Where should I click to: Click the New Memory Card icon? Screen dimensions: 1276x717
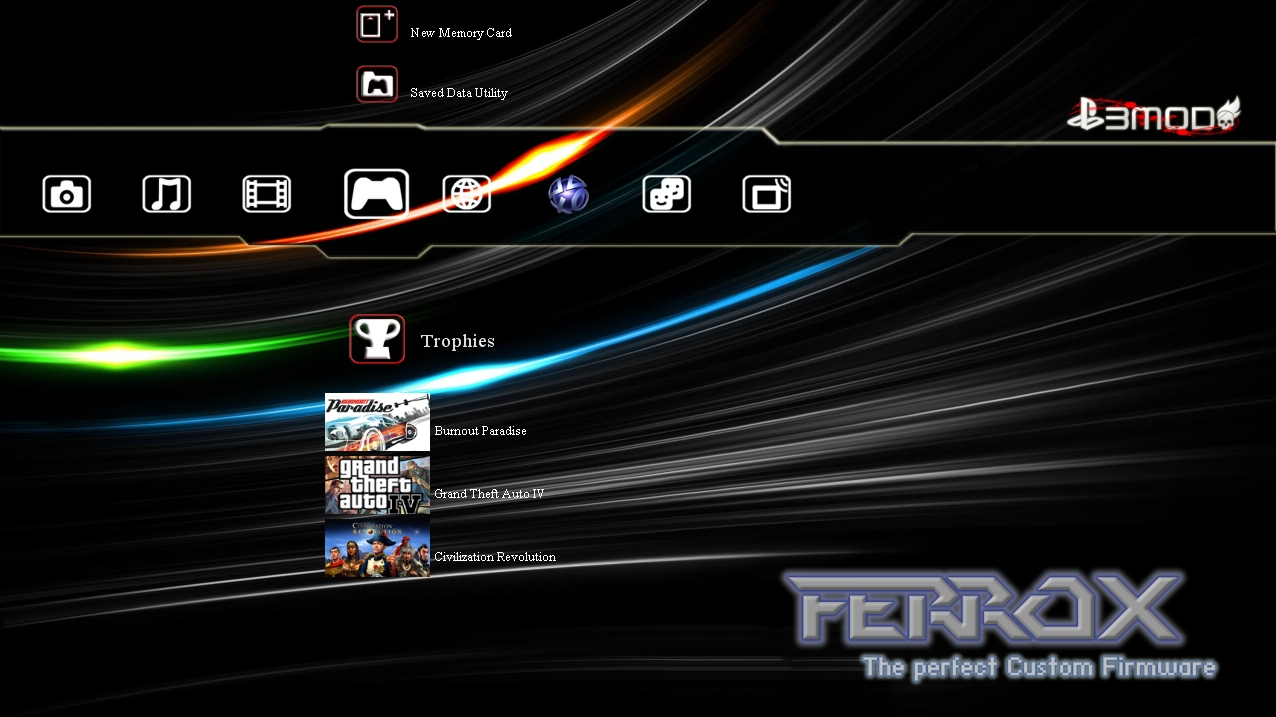click(377, 25)
